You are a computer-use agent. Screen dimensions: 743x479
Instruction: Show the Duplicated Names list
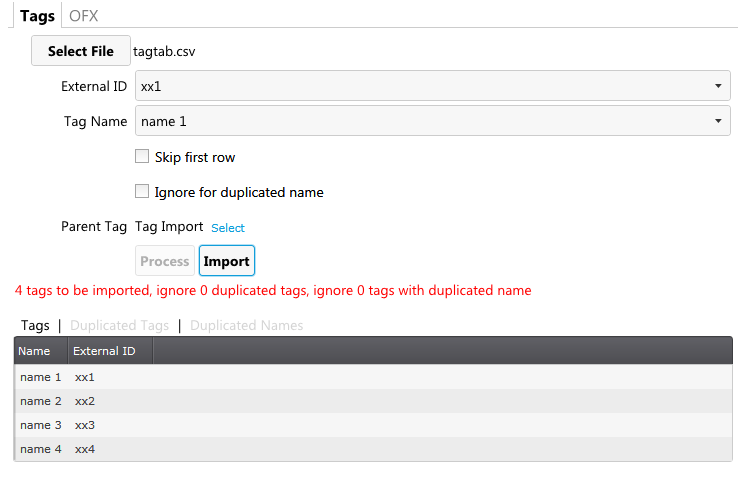pyautogui.click(x=246, y=325)
